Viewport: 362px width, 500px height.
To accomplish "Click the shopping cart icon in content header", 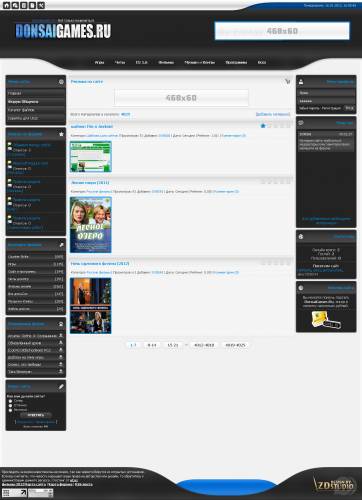I will 287,81.
